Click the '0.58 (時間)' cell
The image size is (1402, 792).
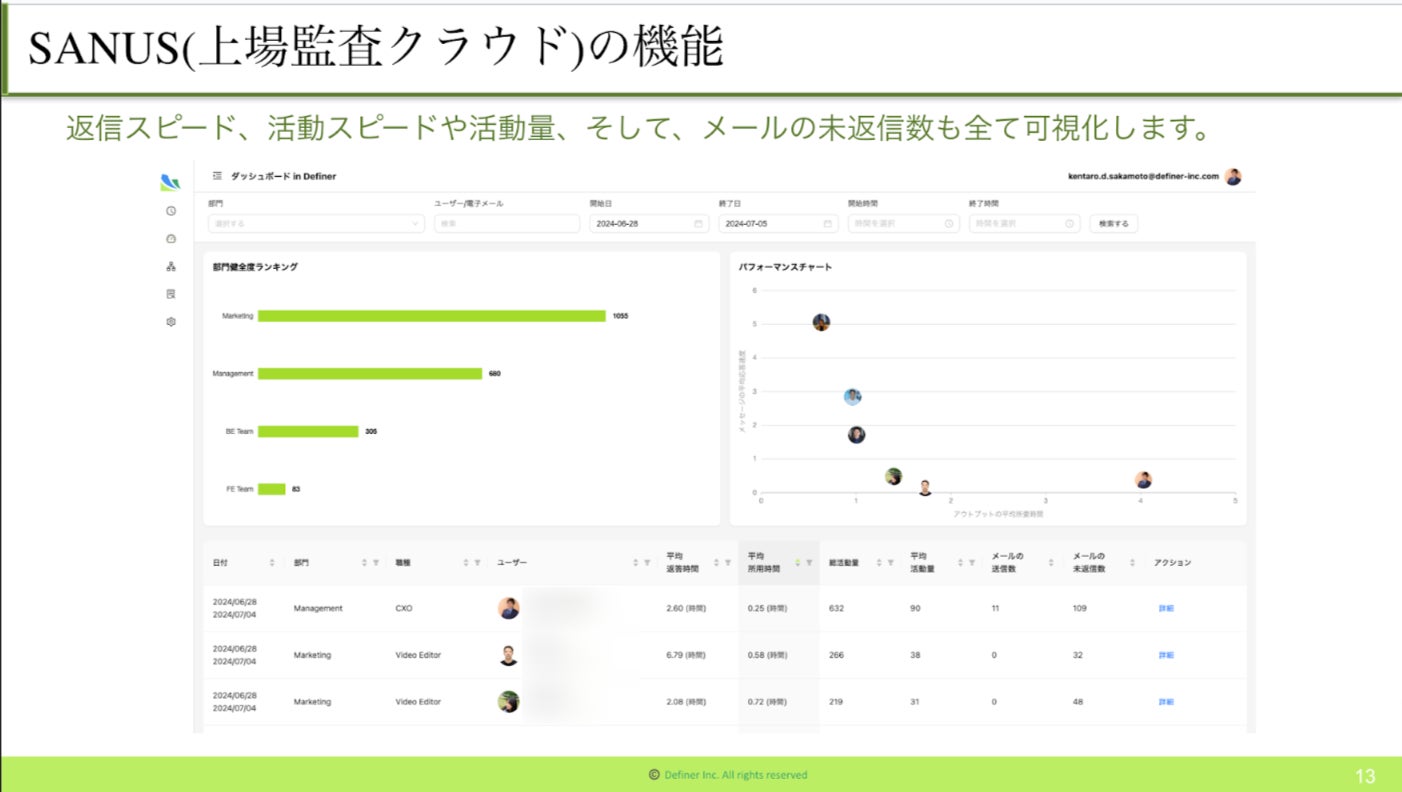pos(767,655)
